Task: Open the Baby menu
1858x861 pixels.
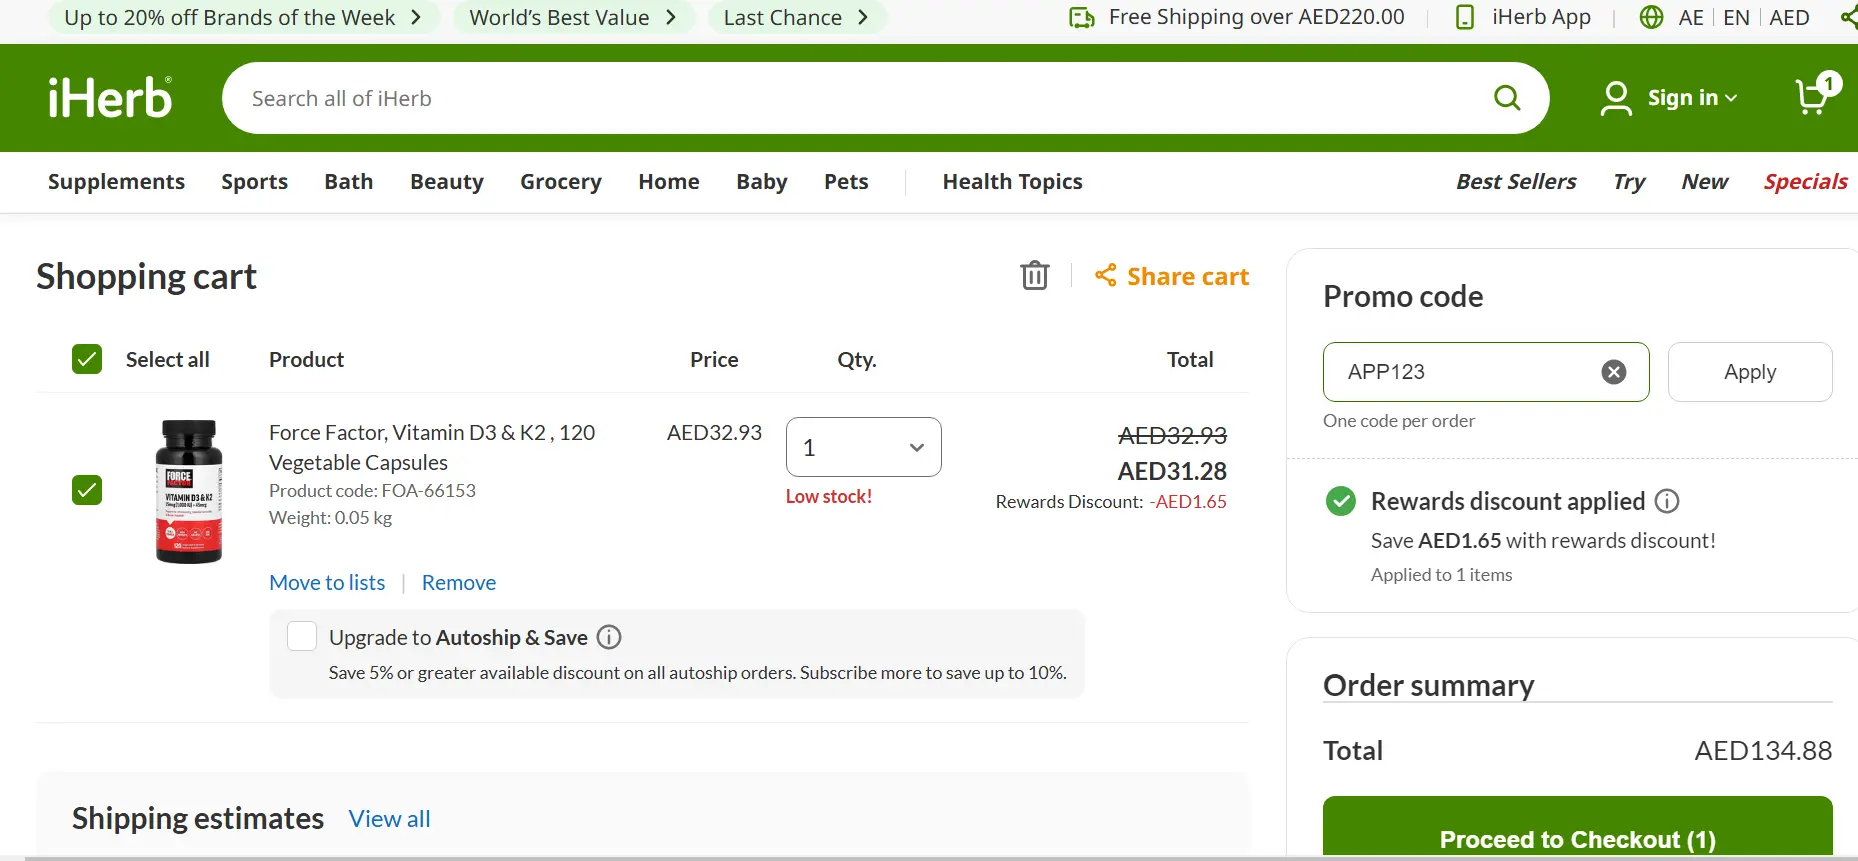Action: (x=762, y=181)
